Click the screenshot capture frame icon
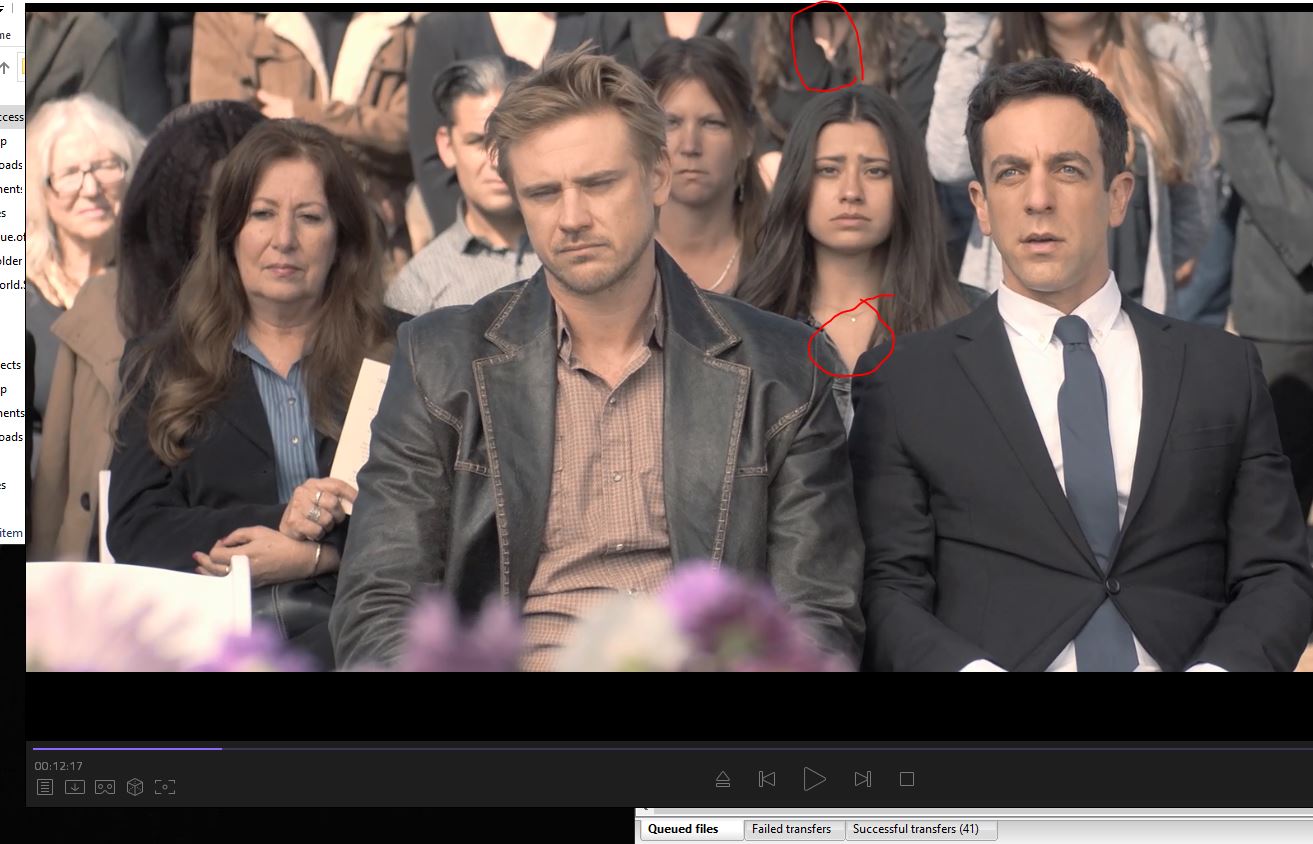Screen dimensions: 1313x844 click(x=165, y=787)
